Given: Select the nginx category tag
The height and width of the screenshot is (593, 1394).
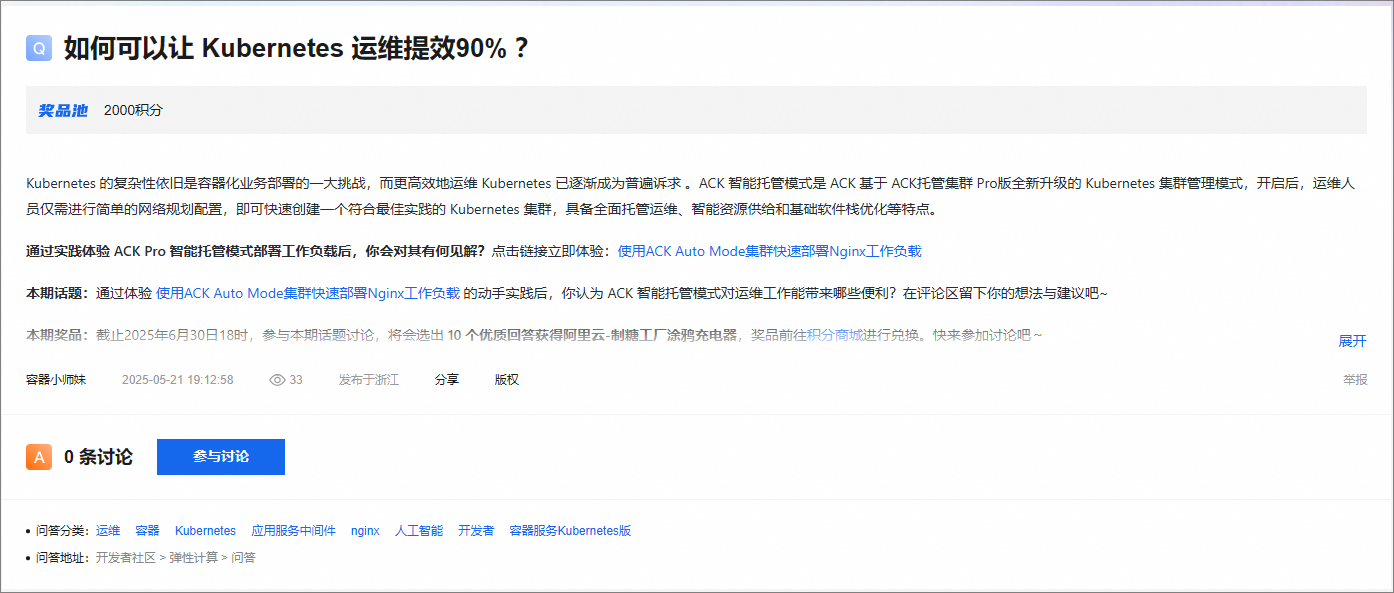Looking at the screenshot, I should coord(365,531).
